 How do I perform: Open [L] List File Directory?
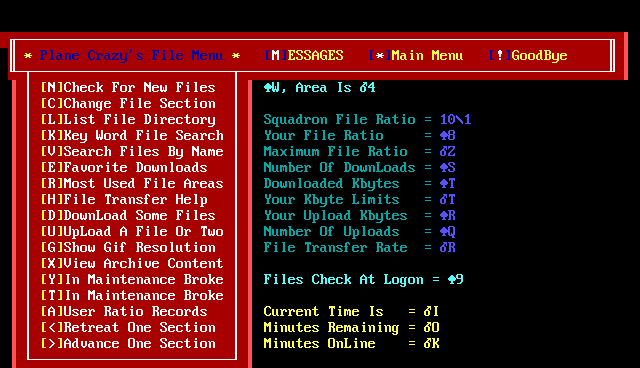coord(128,120)
